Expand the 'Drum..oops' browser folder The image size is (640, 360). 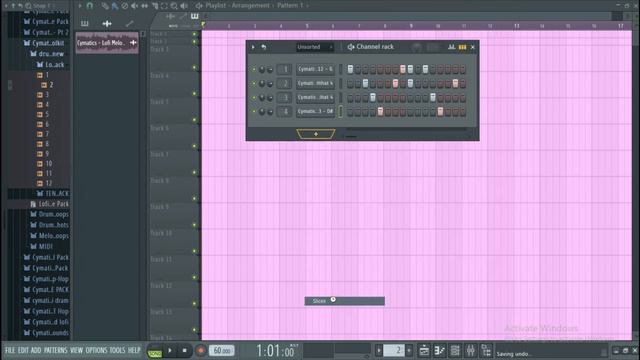coord(49,214)
